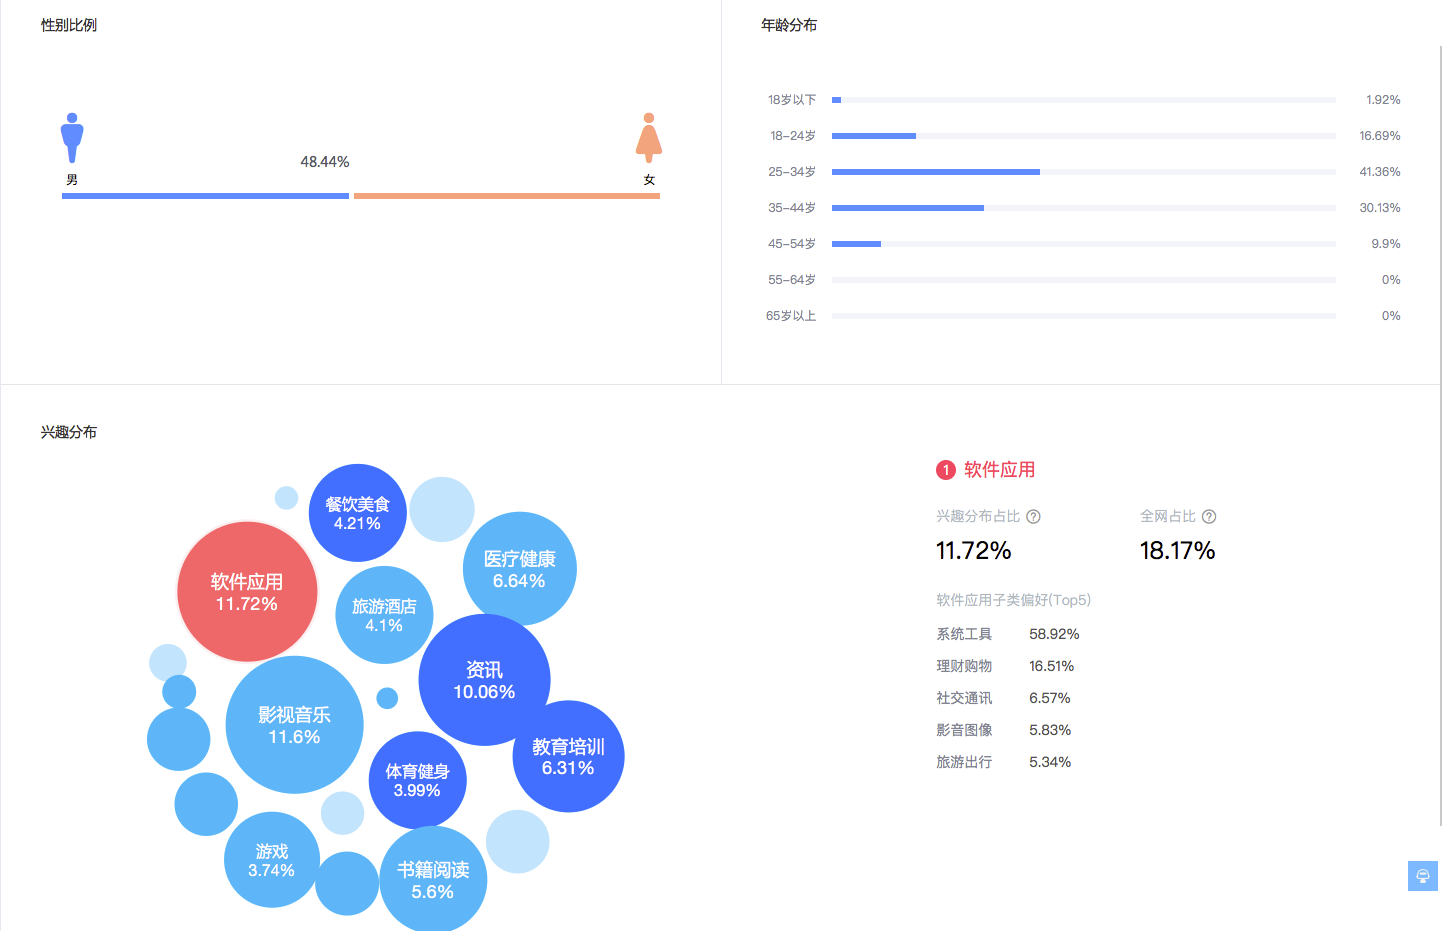
Task: Select the 体育健身 bubble
Action: 417,780
